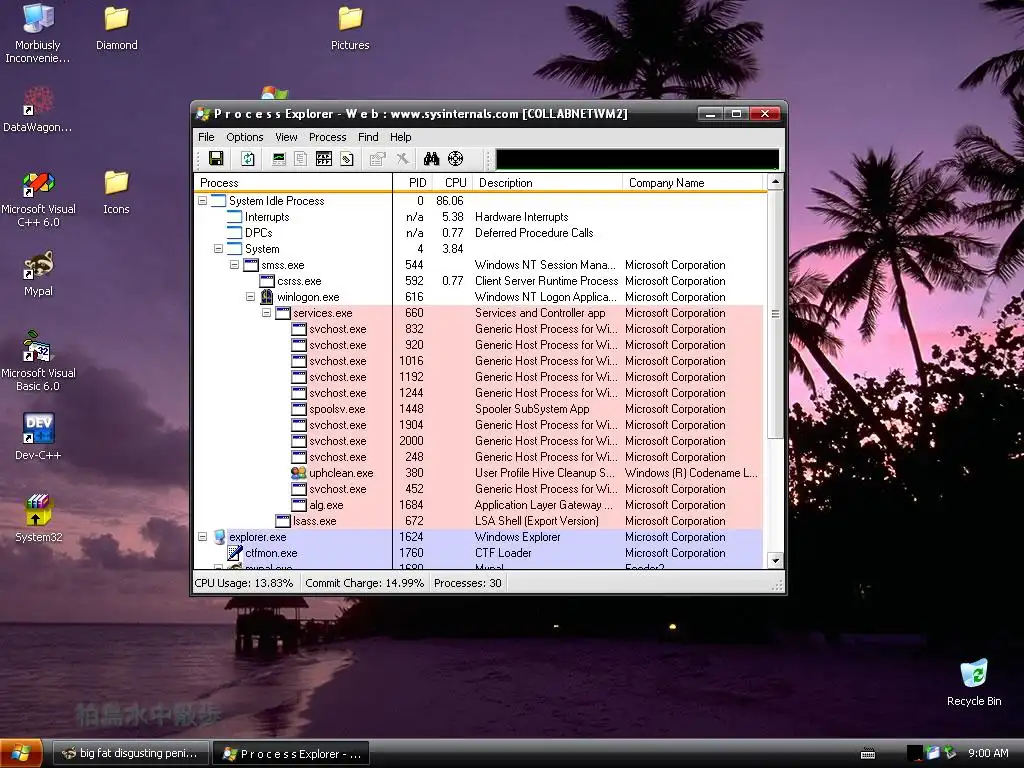This screenshot has height=768, width=1024.
Task: Click the Recycle Bin desktop icon
Action: coord(974,682)
